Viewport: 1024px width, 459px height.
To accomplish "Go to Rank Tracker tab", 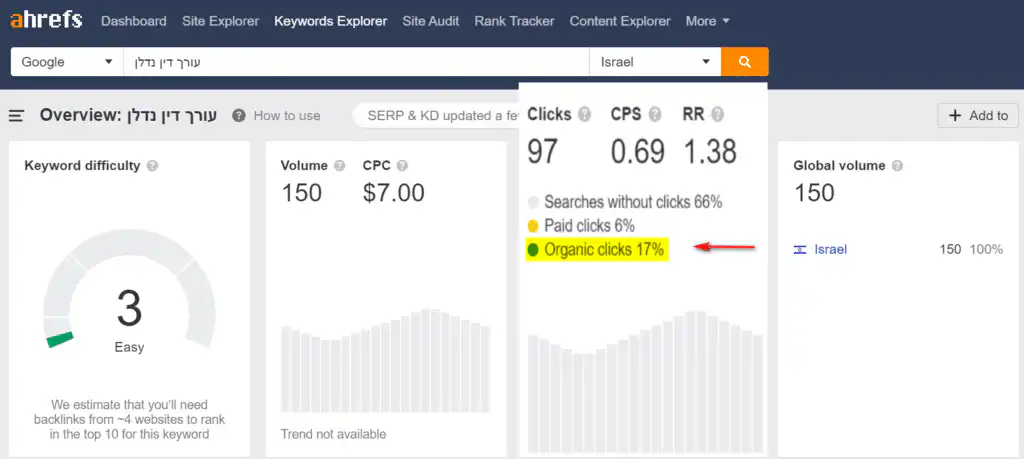I will 514,21.
